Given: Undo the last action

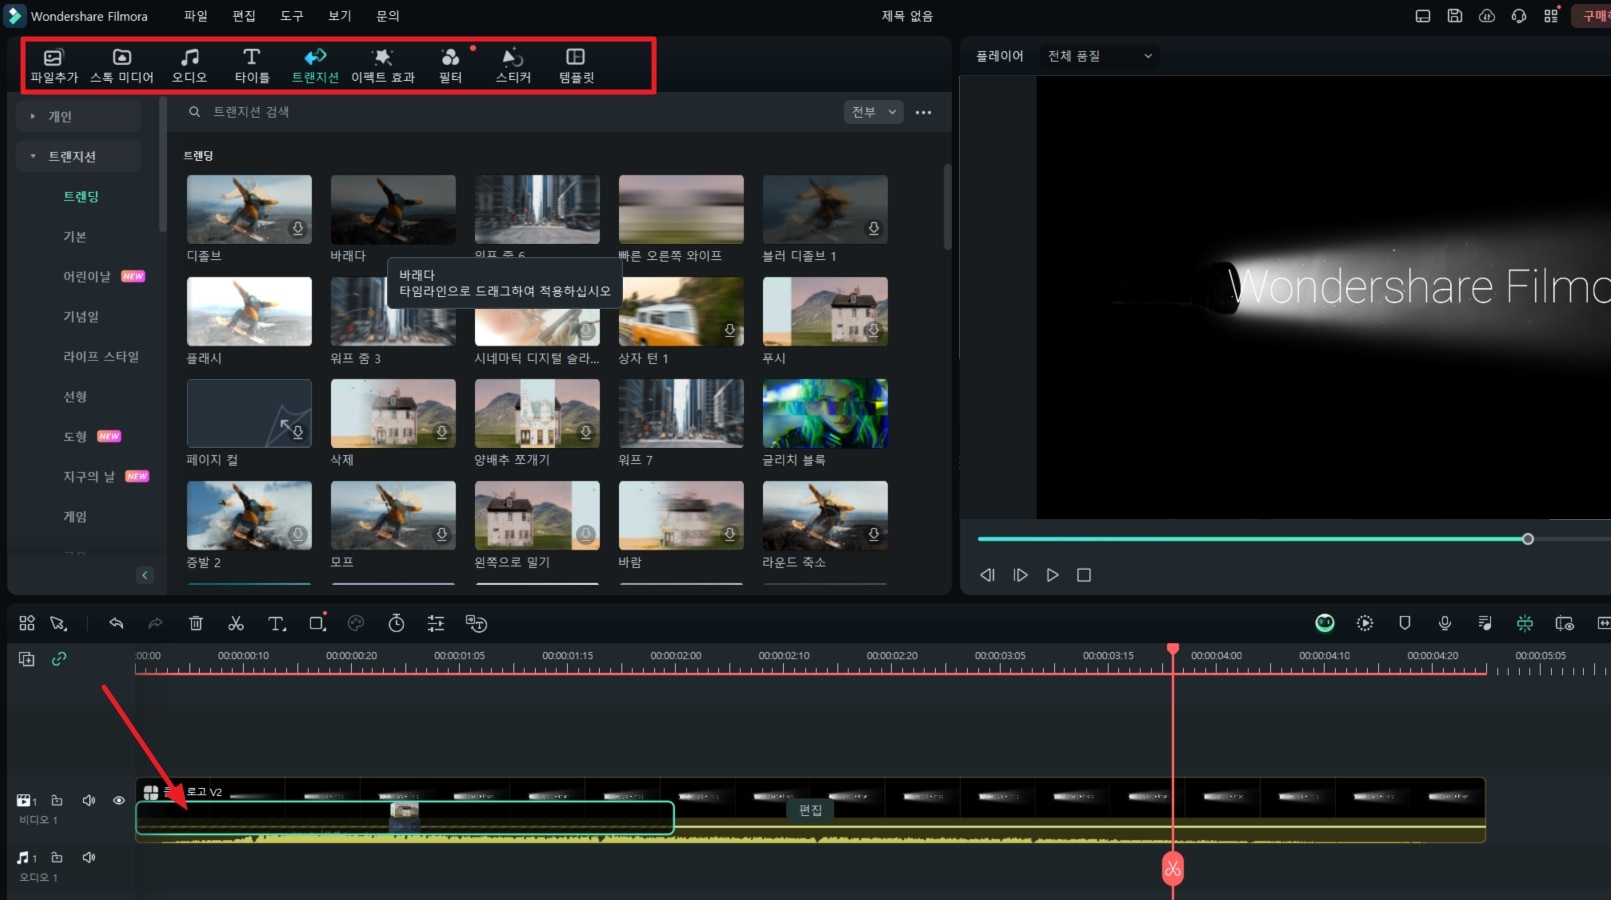Looking at the screenshot, I should (116, 623).
